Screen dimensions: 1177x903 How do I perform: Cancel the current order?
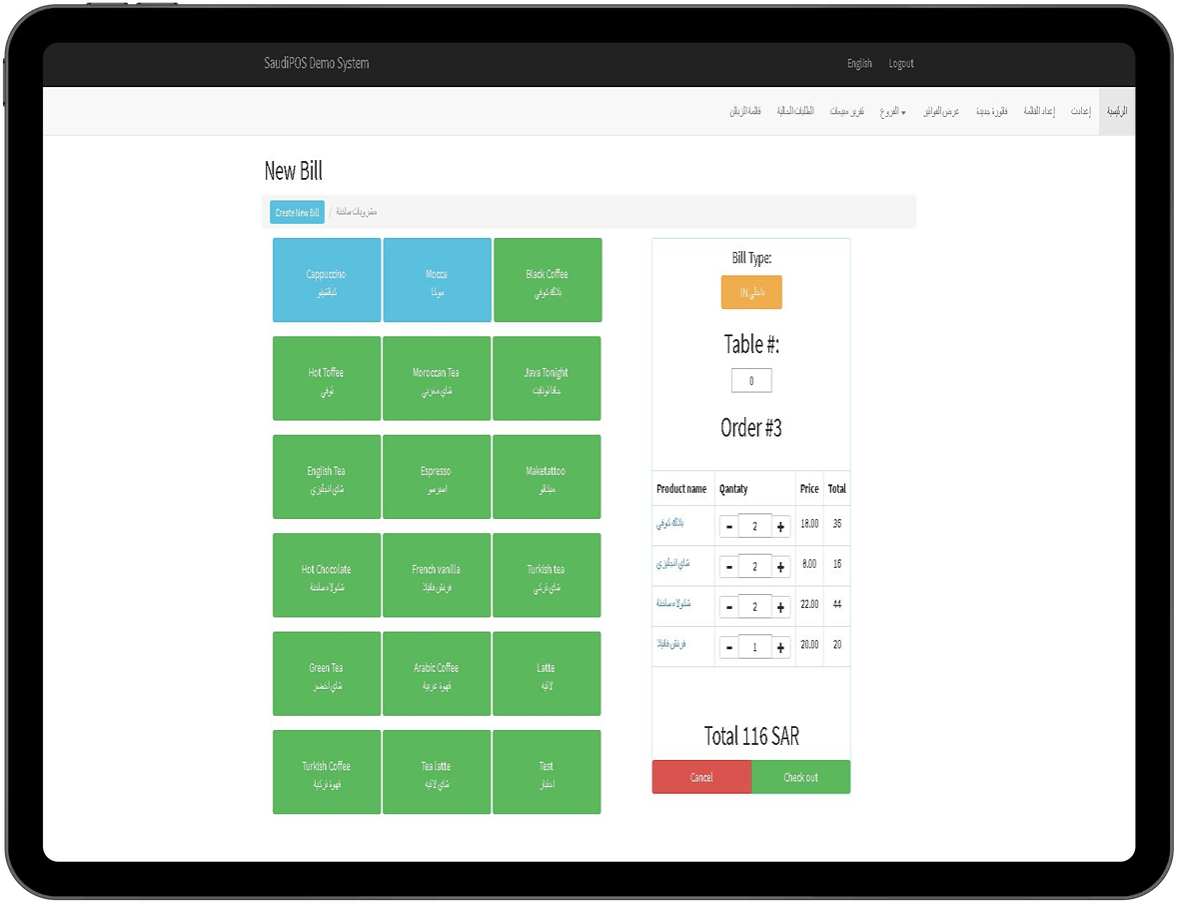pyautogui.click(x=701, y=777)
